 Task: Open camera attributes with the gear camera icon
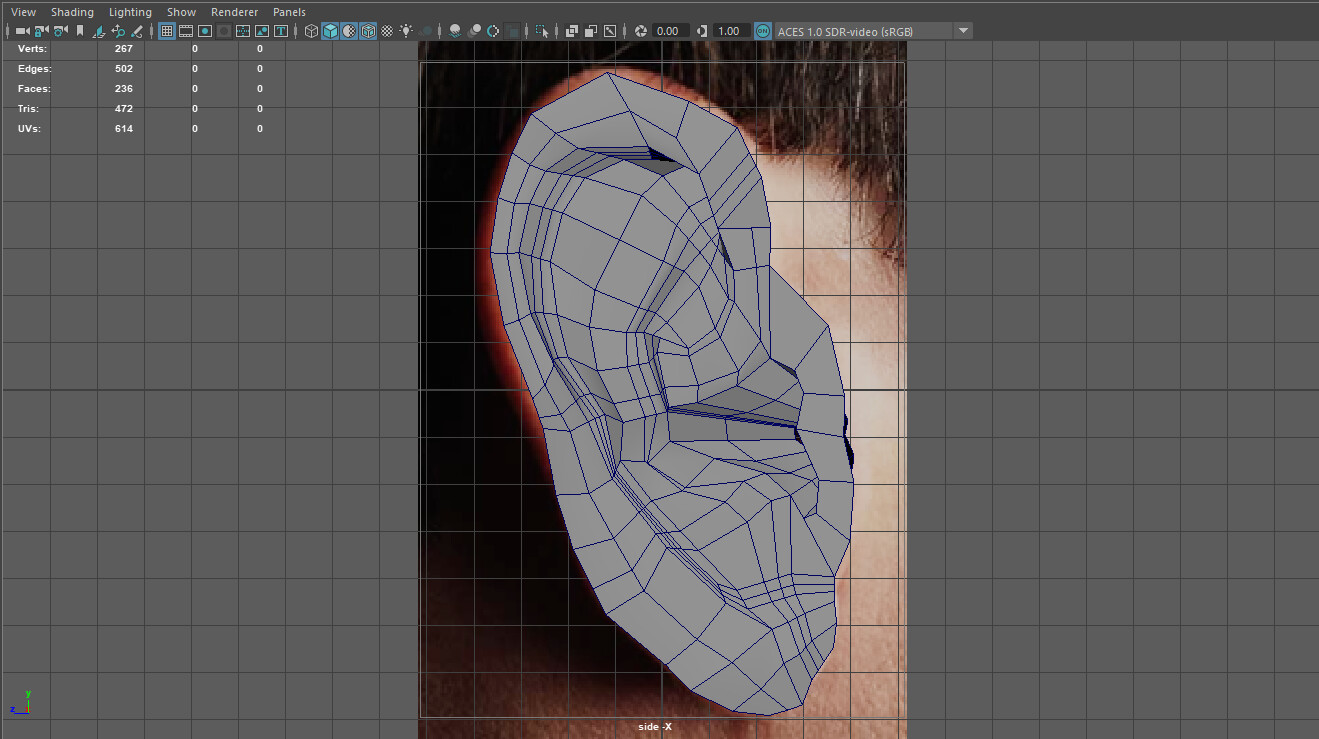point(61,31)
